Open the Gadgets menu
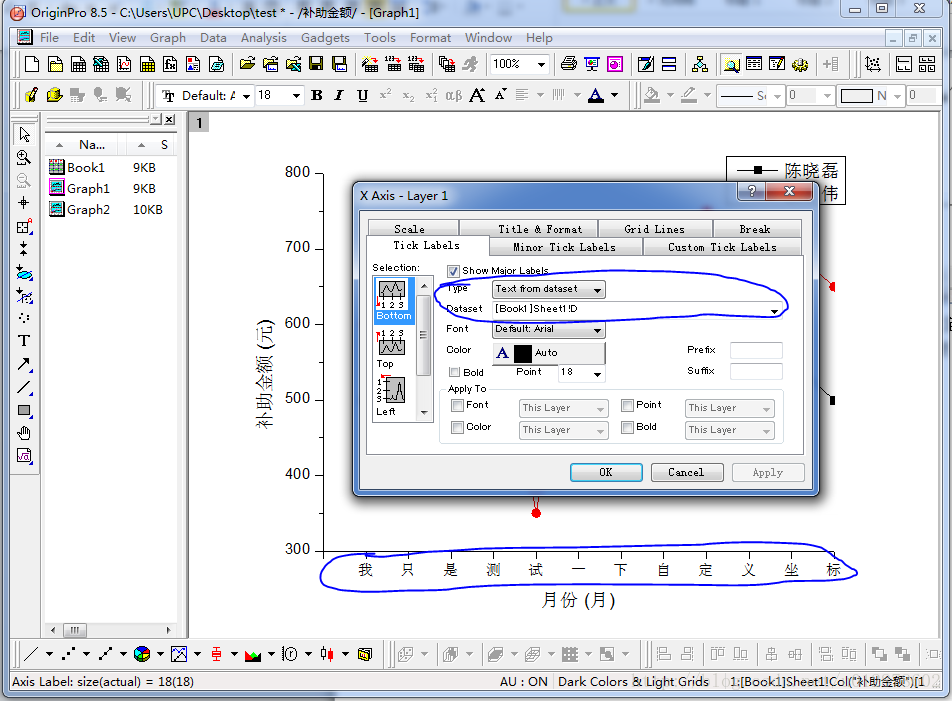The height and width of the screenshot is (701, 952). (x=325, y=38)
